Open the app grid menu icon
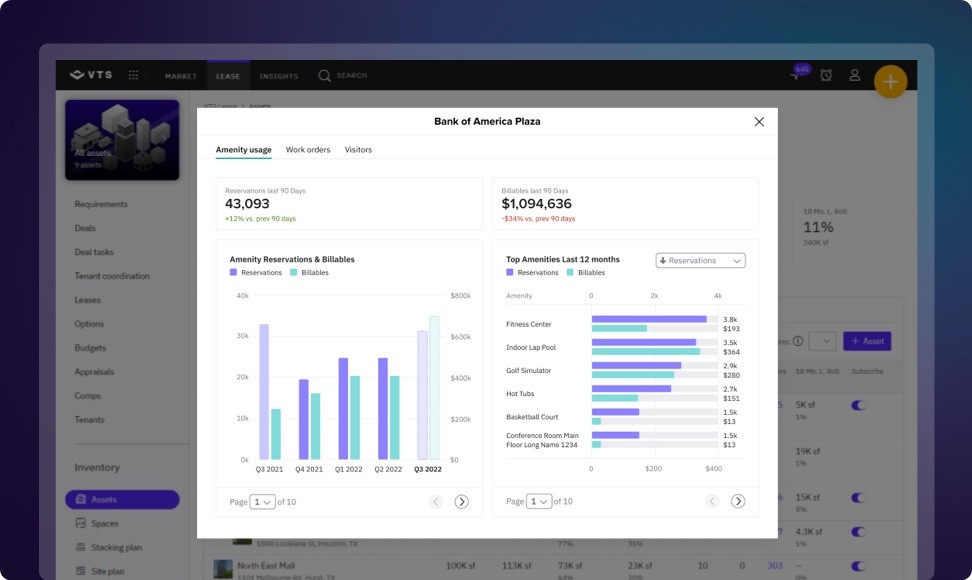This screenshot has width=972, height=580. click(x=133, y=75)
